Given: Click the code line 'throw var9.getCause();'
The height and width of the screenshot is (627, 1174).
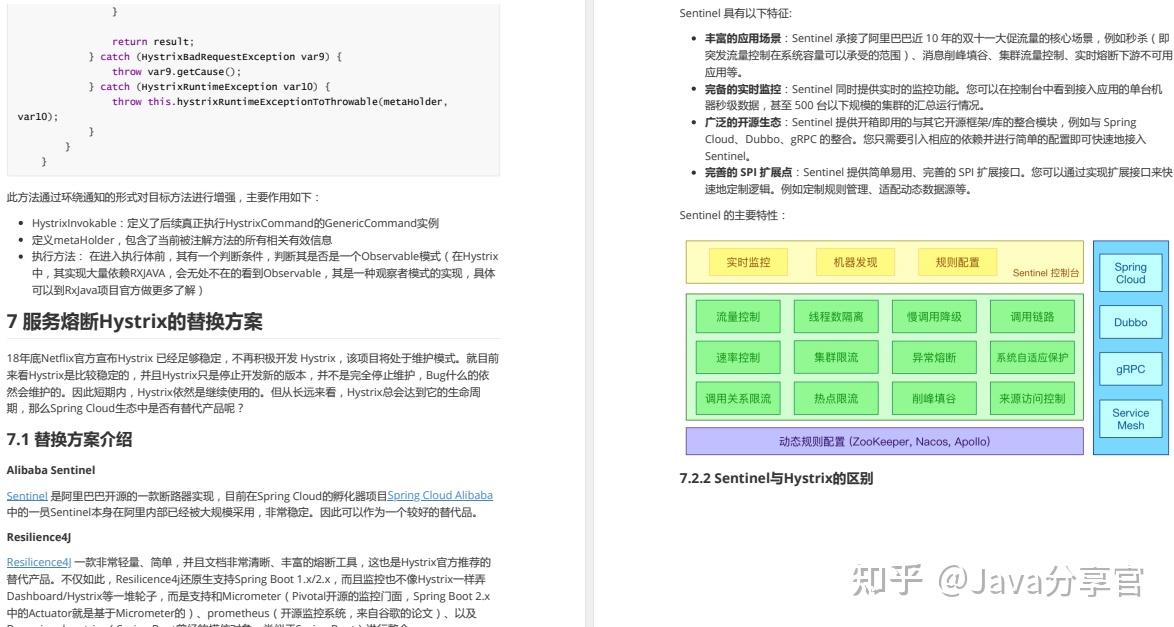Looking at the screenshot, I should 177,71.
